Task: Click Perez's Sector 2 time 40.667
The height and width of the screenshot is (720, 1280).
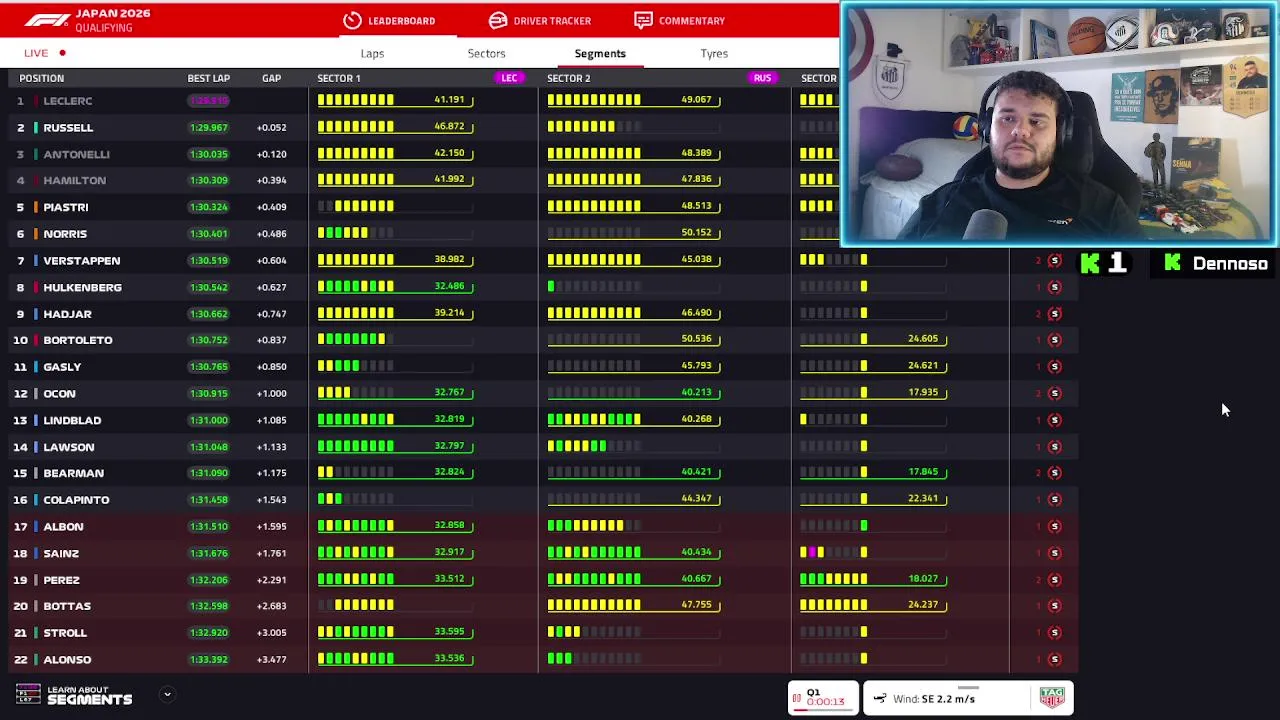Action: [x=696, y=579]
